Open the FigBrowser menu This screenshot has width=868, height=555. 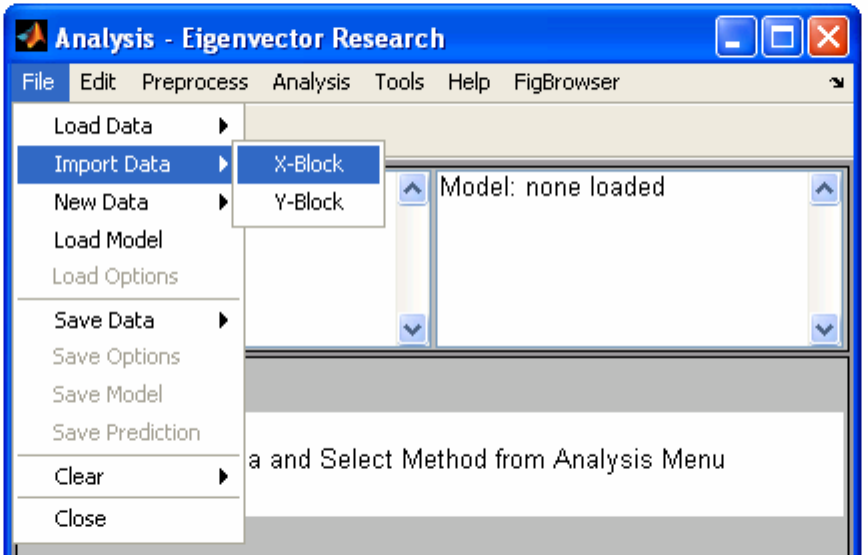point(566,82)
